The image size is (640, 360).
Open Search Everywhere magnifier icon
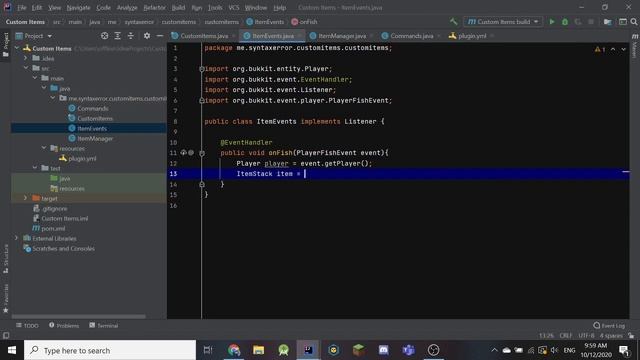pos(634,22)
